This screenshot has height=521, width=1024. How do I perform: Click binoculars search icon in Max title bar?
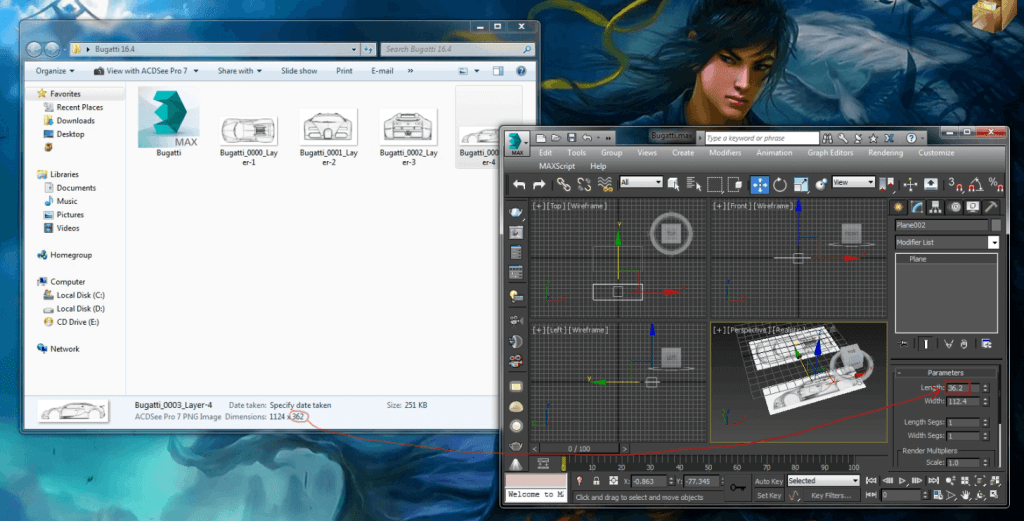[x=827, y=138]
